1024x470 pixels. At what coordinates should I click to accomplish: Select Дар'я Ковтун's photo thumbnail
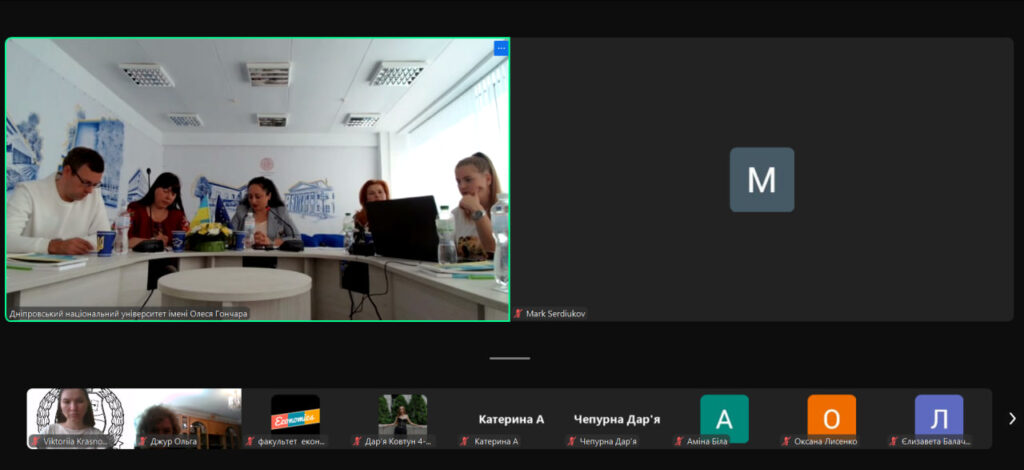402,412
